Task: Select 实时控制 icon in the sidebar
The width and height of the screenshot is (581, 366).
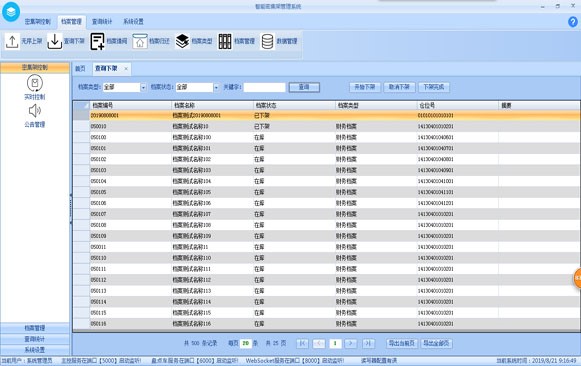Action: pos(35,83)
